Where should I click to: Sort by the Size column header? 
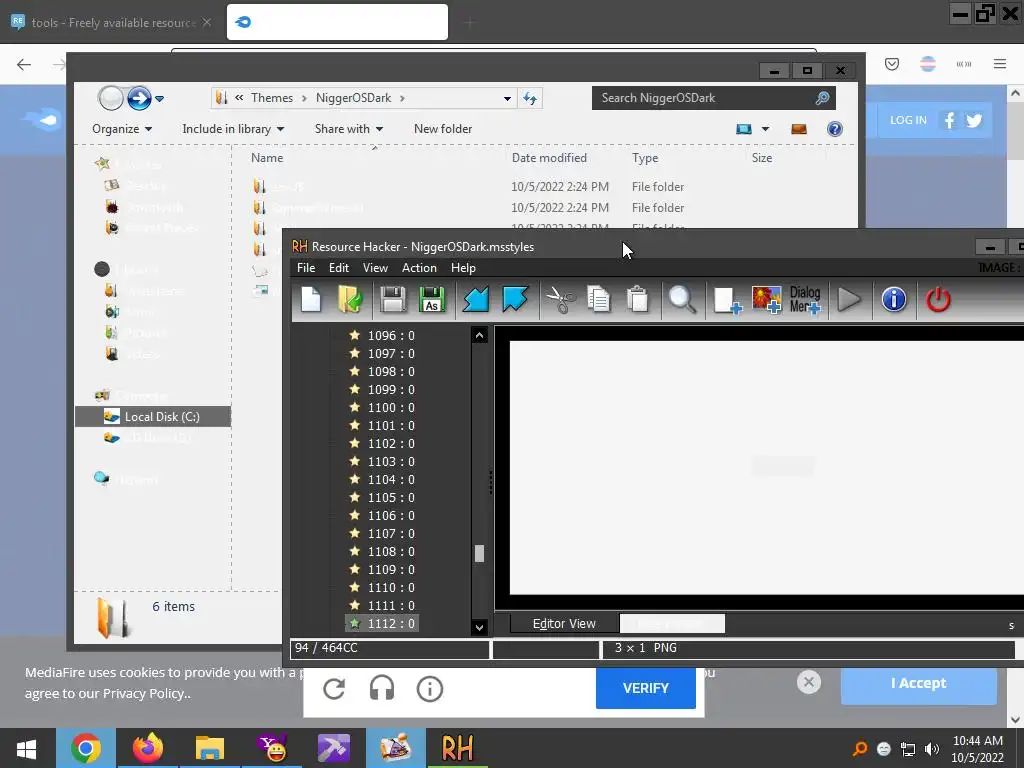[761, 158]
